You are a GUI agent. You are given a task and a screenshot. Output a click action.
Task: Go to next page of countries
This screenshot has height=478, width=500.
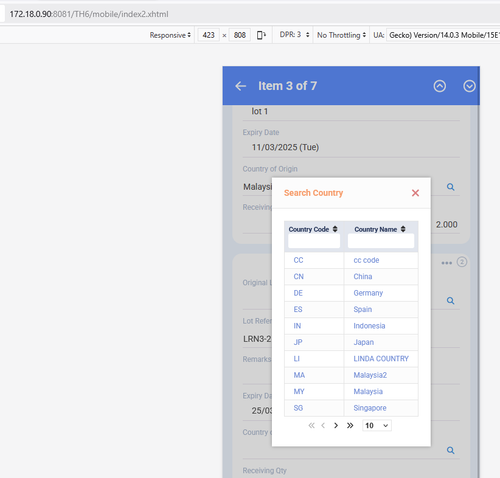(x=336, y=425)
